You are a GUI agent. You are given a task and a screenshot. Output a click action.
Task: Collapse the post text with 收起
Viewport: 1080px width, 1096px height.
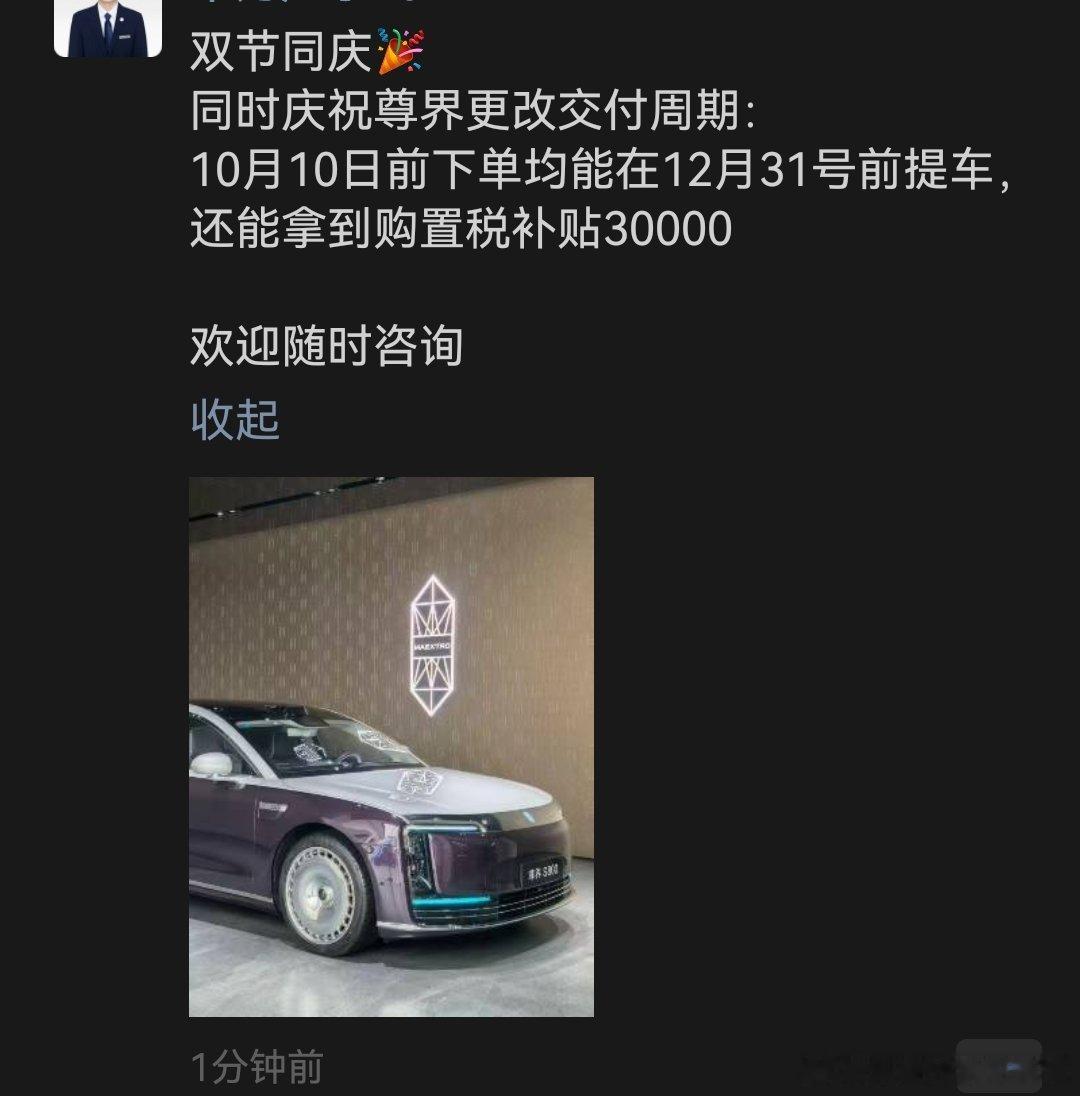click(235, 419)
